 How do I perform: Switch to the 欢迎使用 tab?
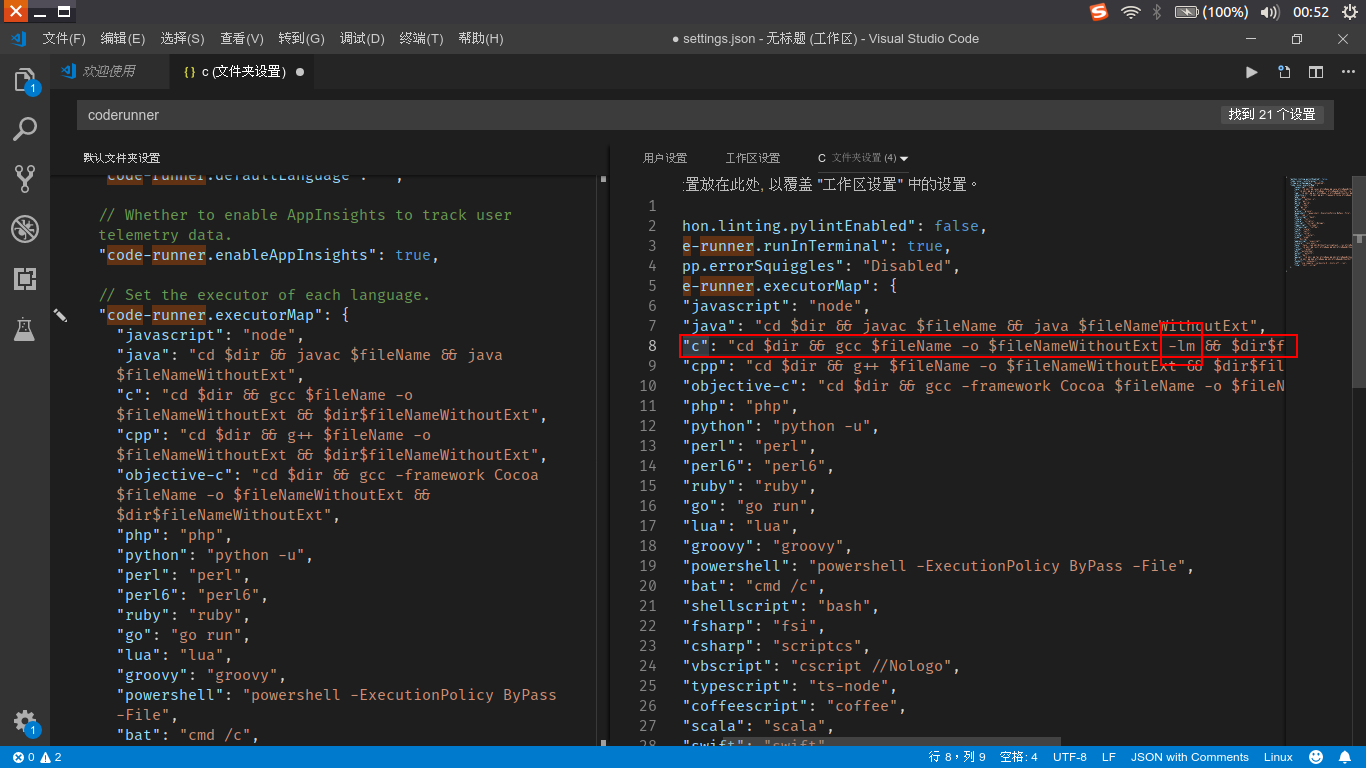coord(110,71)
